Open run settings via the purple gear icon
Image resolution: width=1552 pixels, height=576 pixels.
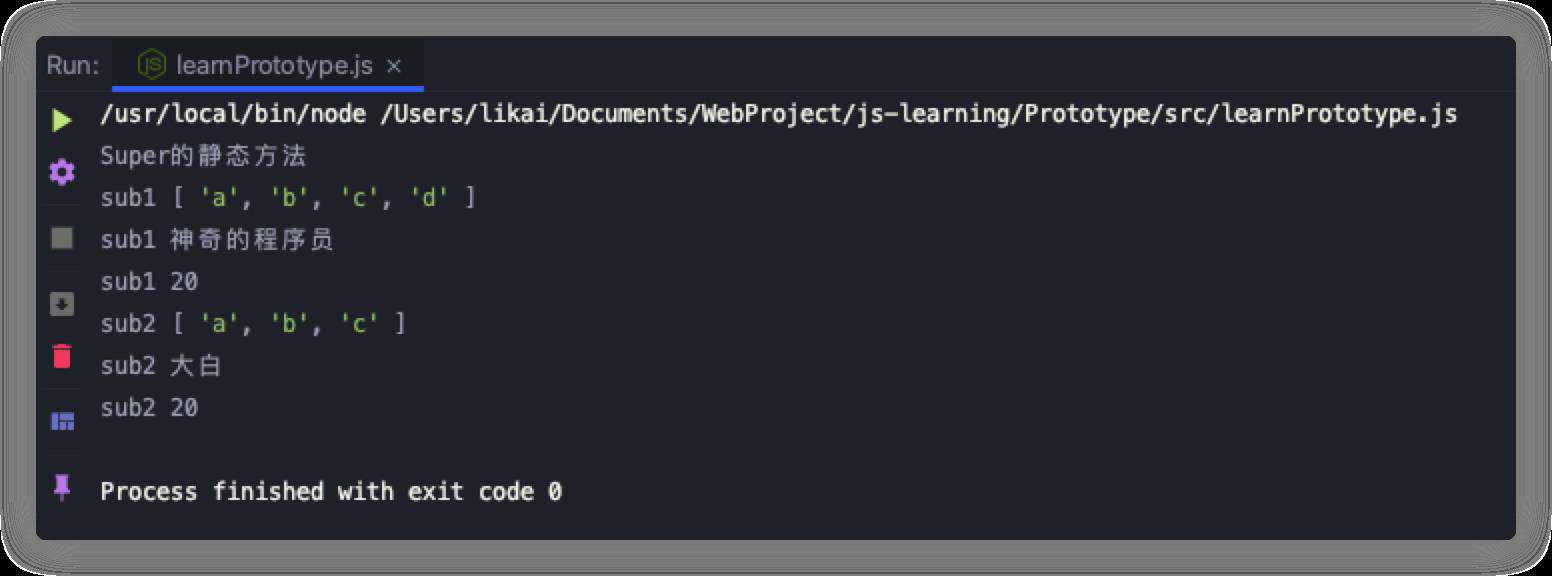62,172
